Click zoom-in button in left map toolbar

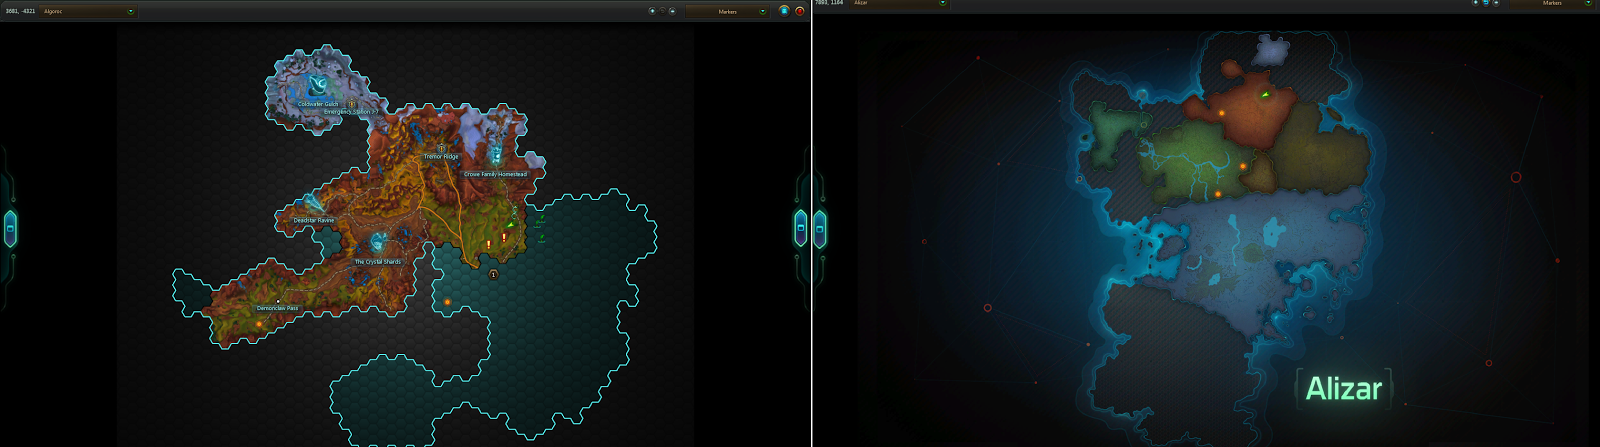(x=652, y=11)
